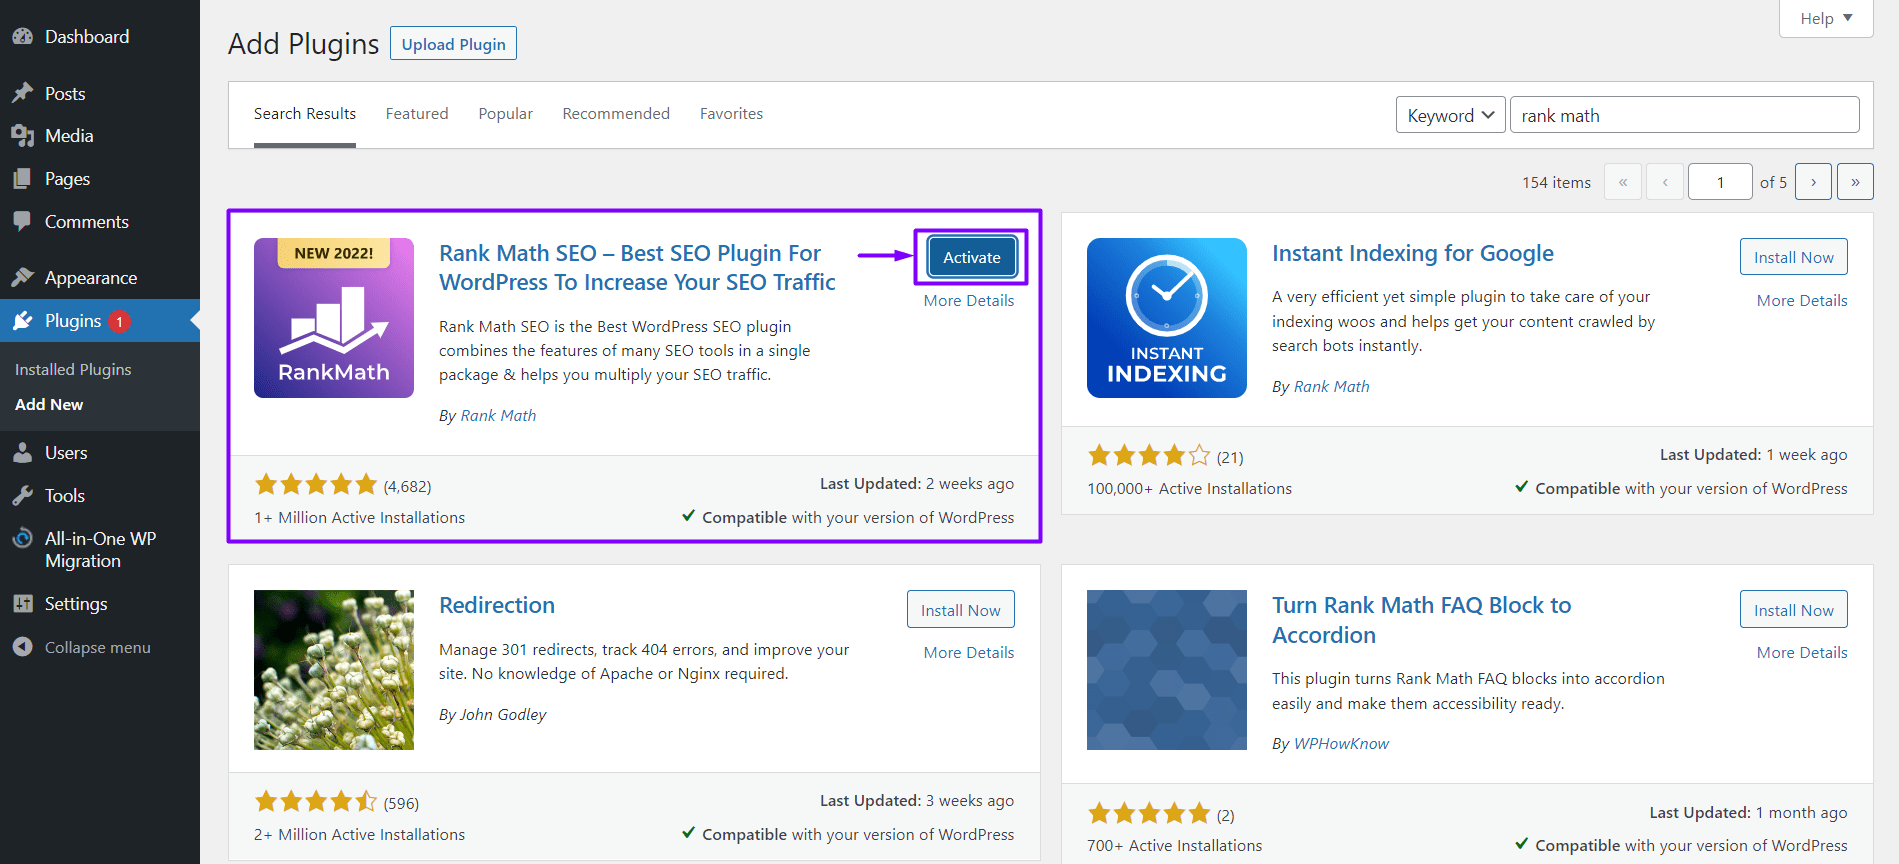The height and width of the screenshot is (864, 1899).
Task: Select '100,000+ Active Installations' text
Action: 1190,488
